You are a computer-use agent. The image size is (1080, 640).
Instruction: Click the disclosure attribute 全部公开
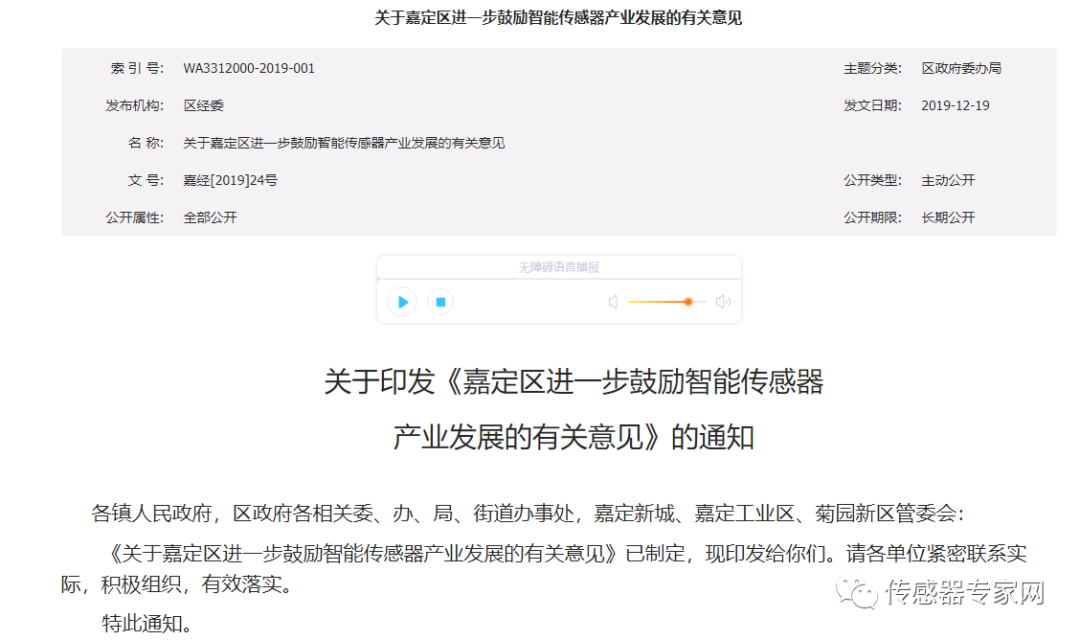point(210,217)
